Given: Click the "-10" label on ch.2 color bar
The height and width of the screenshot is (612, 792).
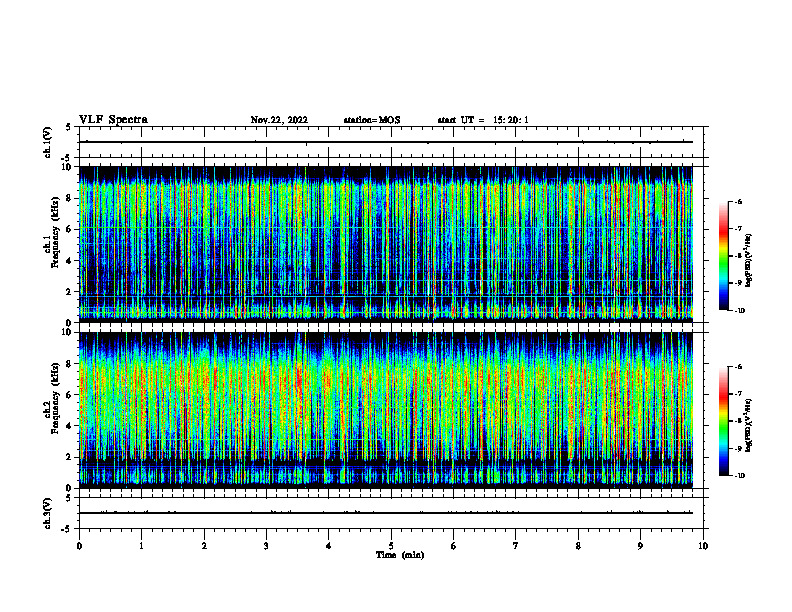Looking at the screenshot, I should pyautogui.click(x=739, y=476).
